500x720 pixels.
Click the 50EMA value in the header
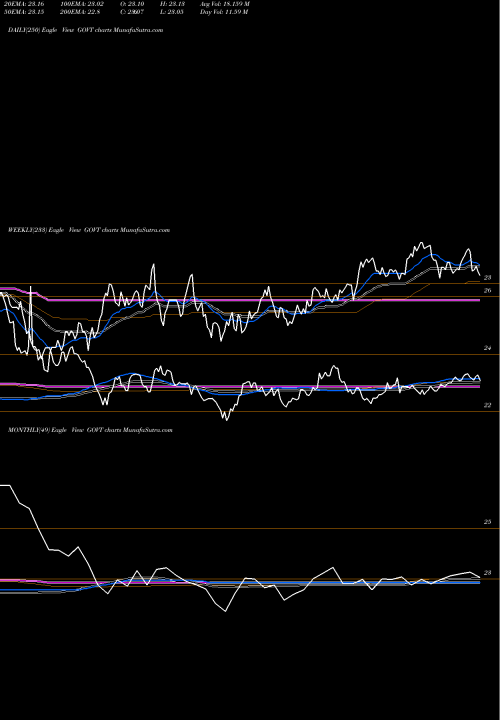(x=24, y=12)
